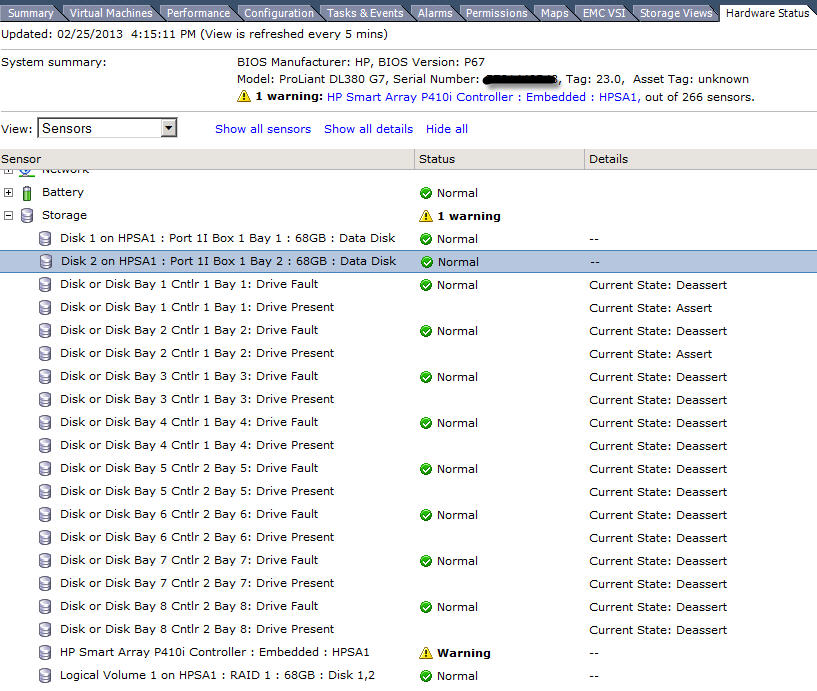Viewport: 817px width, 691px height.
Task: Click the warning triangle in system summary
Action: [x=244, y=96]
